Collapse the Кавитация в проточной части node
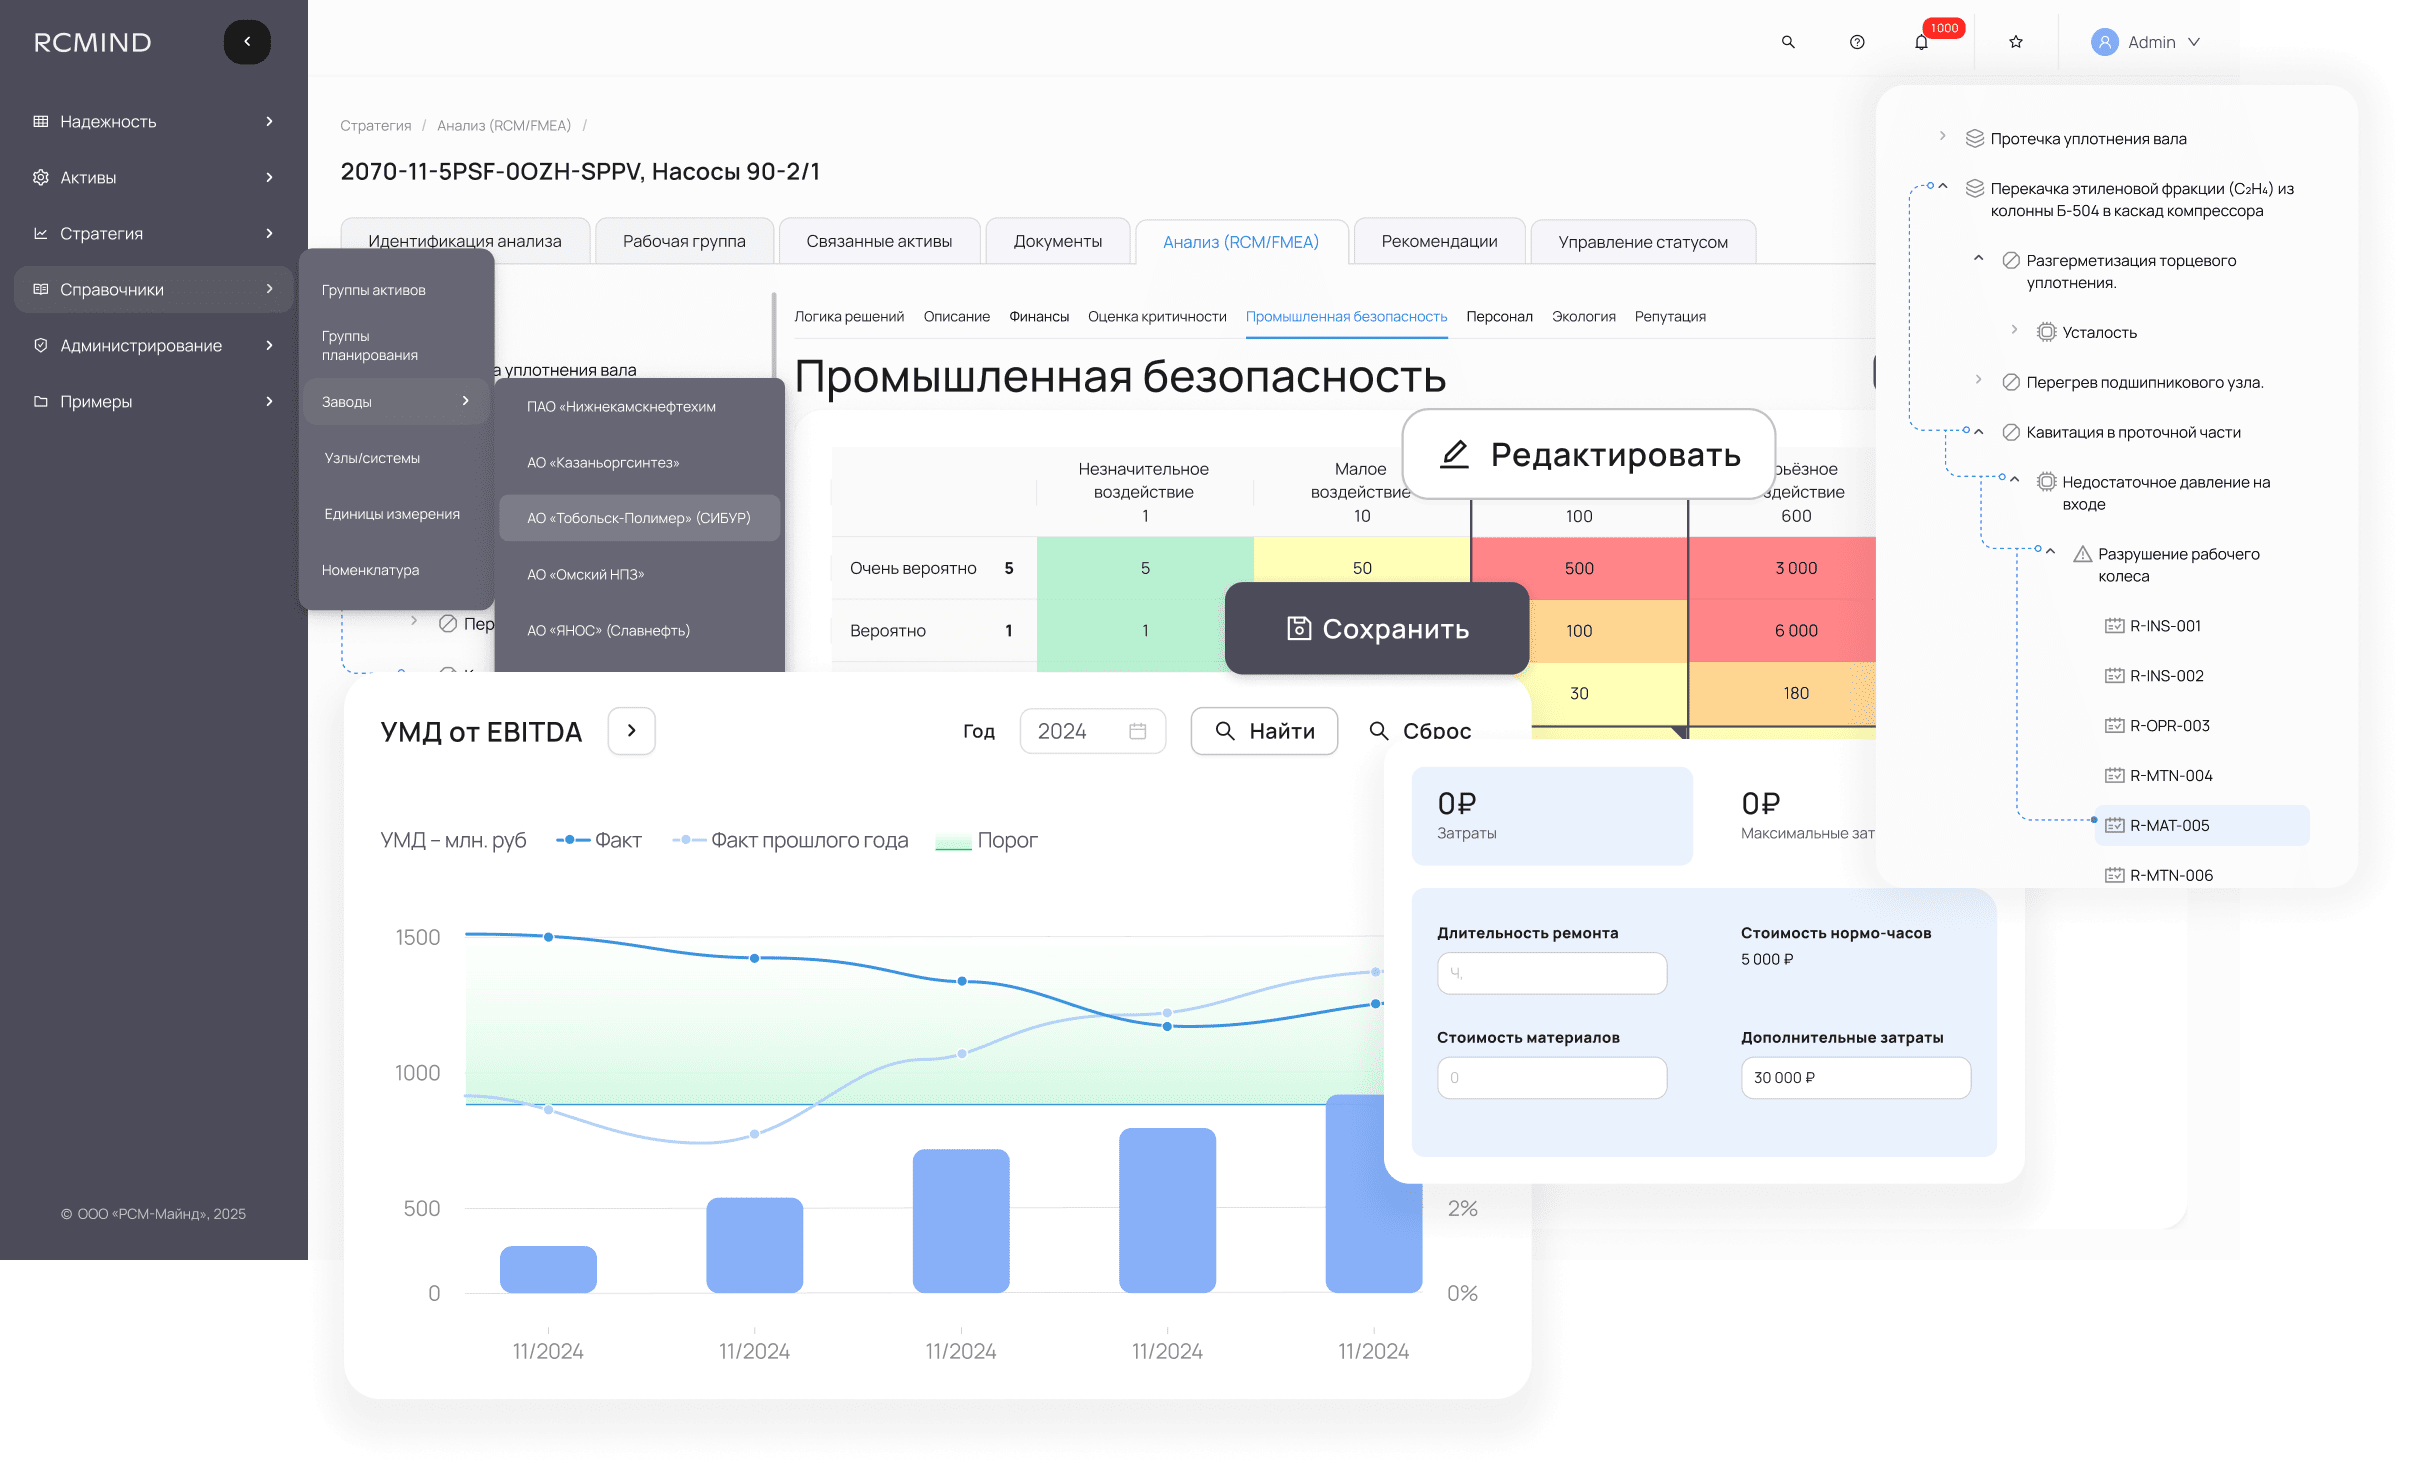2417x1463 pixels. [1978, 432]
